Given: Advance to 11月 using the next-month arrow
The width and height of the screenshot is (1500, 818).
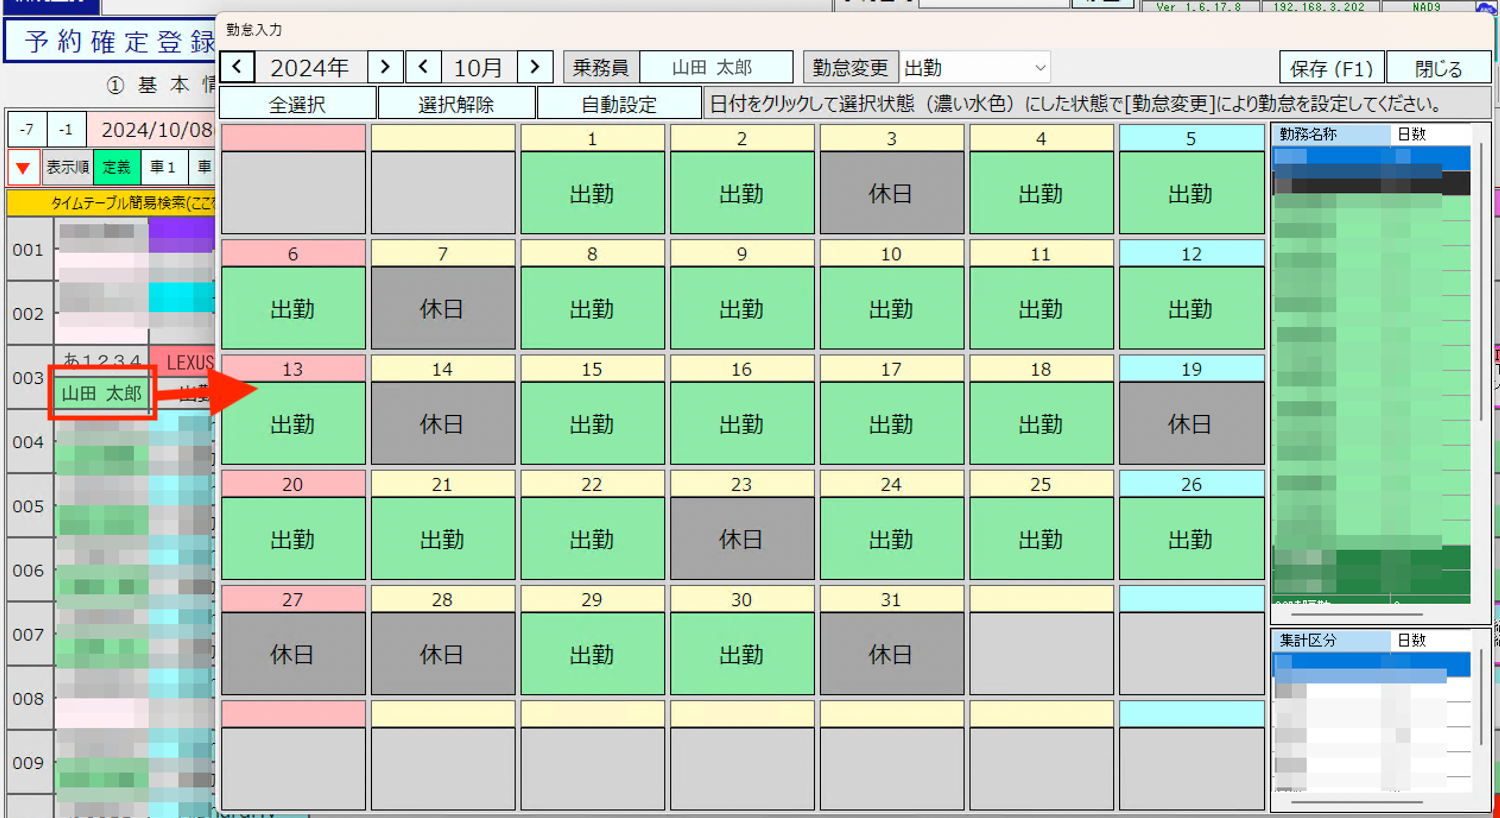Looking at the screenshot, I should pos(536,67).
